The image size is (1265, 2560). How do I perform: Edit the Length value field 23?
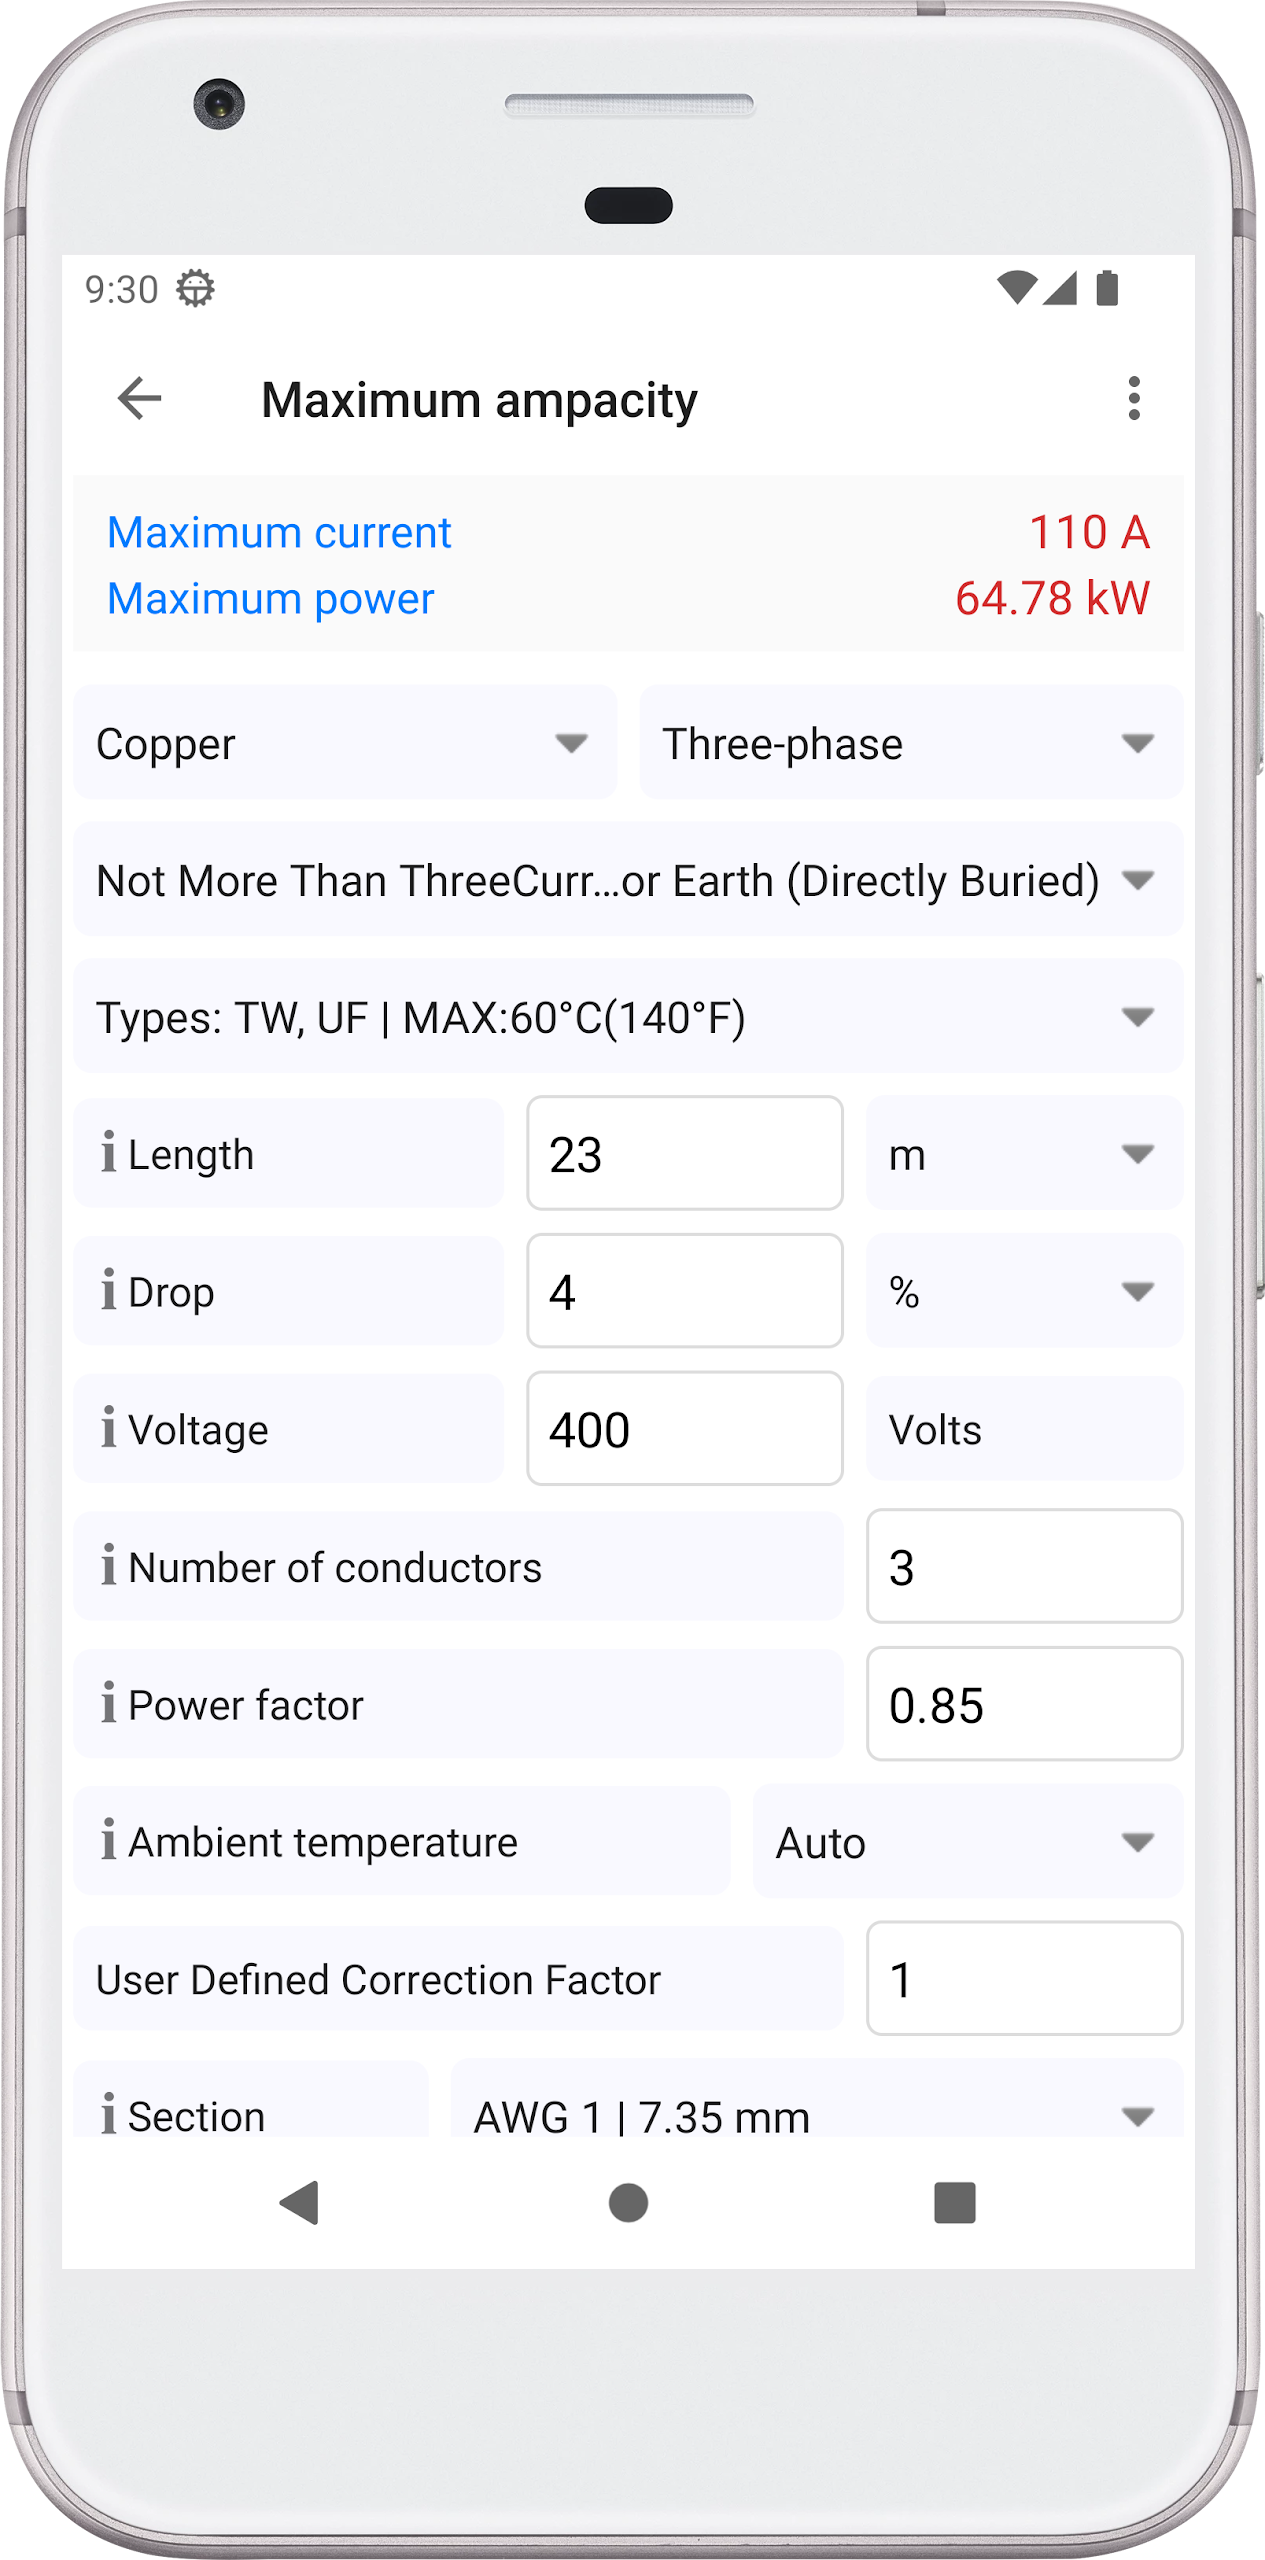point(685,1153)
